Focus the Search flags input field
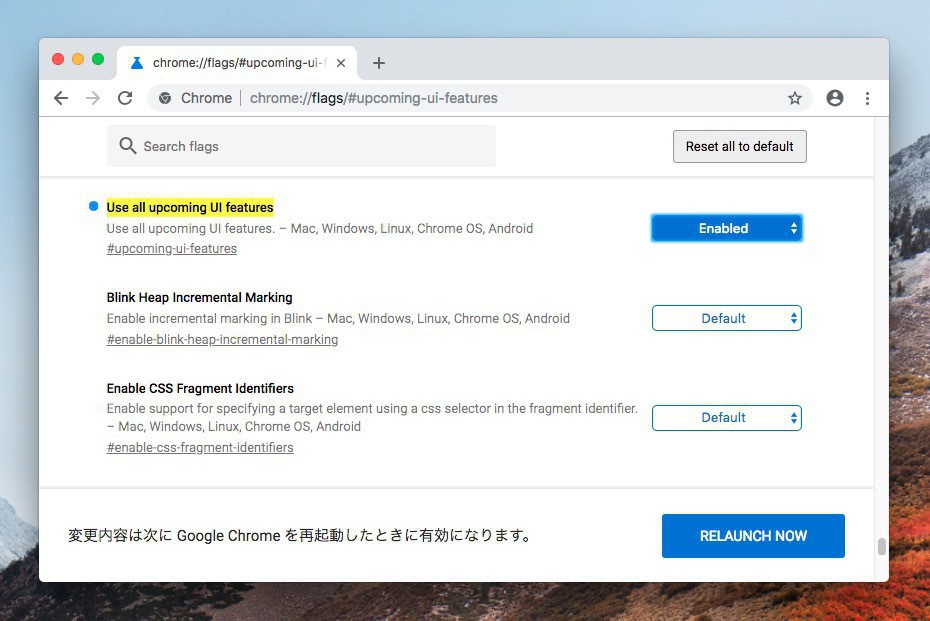 (x=301, y=146)
